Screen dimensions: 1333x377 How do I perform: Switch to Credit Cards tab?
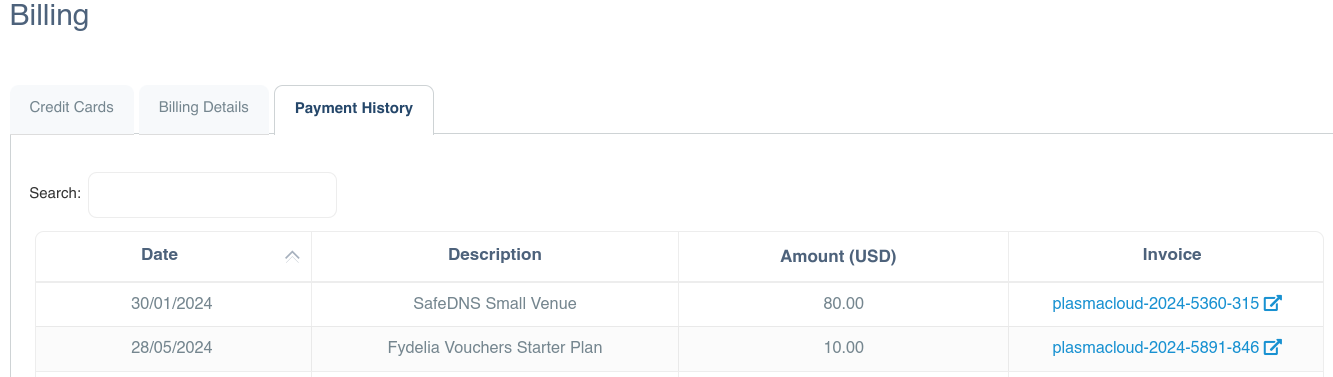click(x=72, y=108)
